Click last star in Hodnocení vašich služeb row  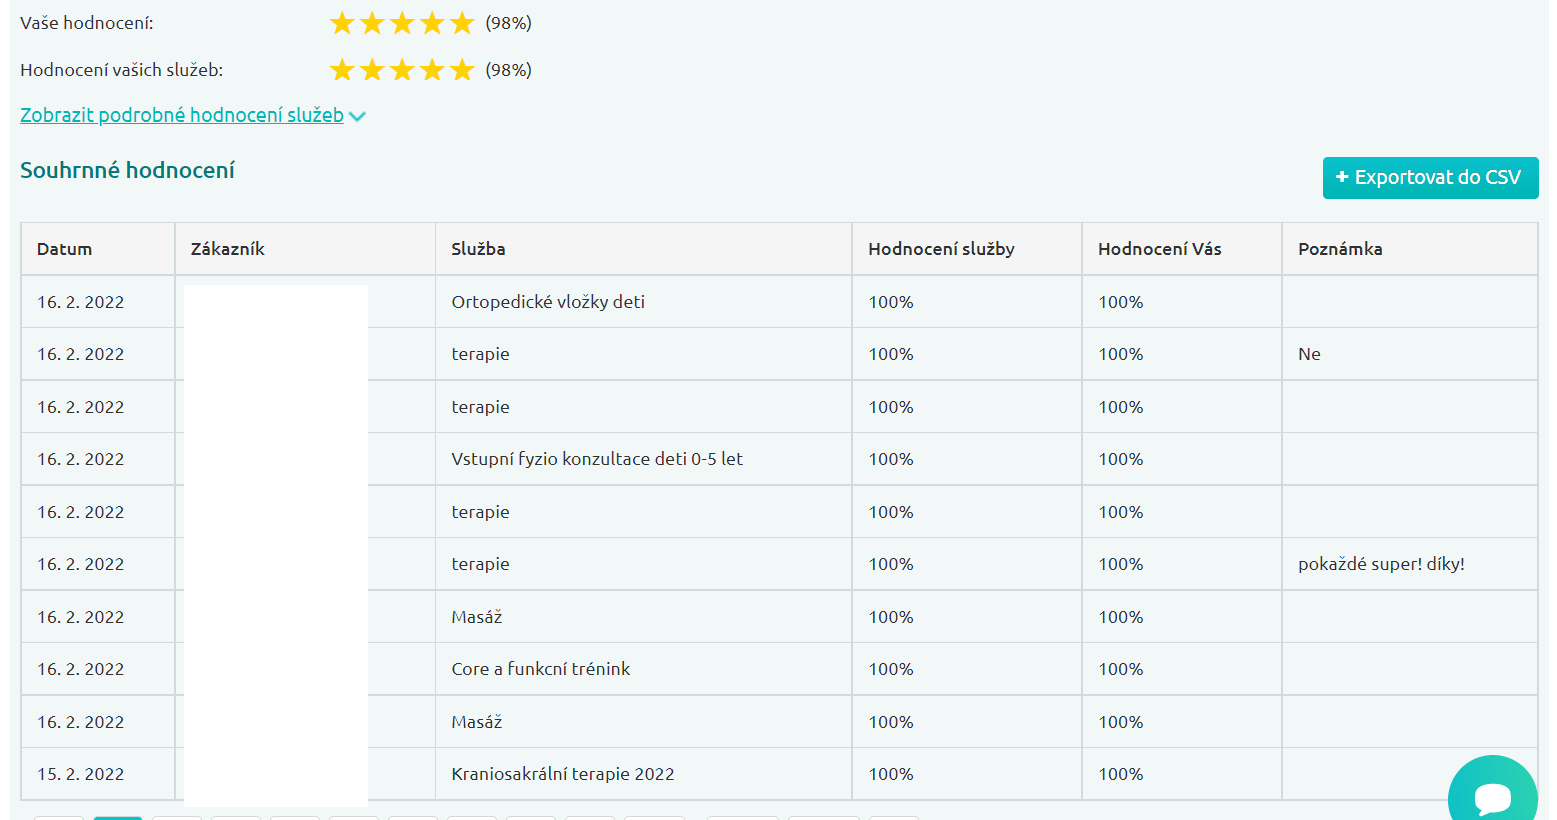[462, 70]
